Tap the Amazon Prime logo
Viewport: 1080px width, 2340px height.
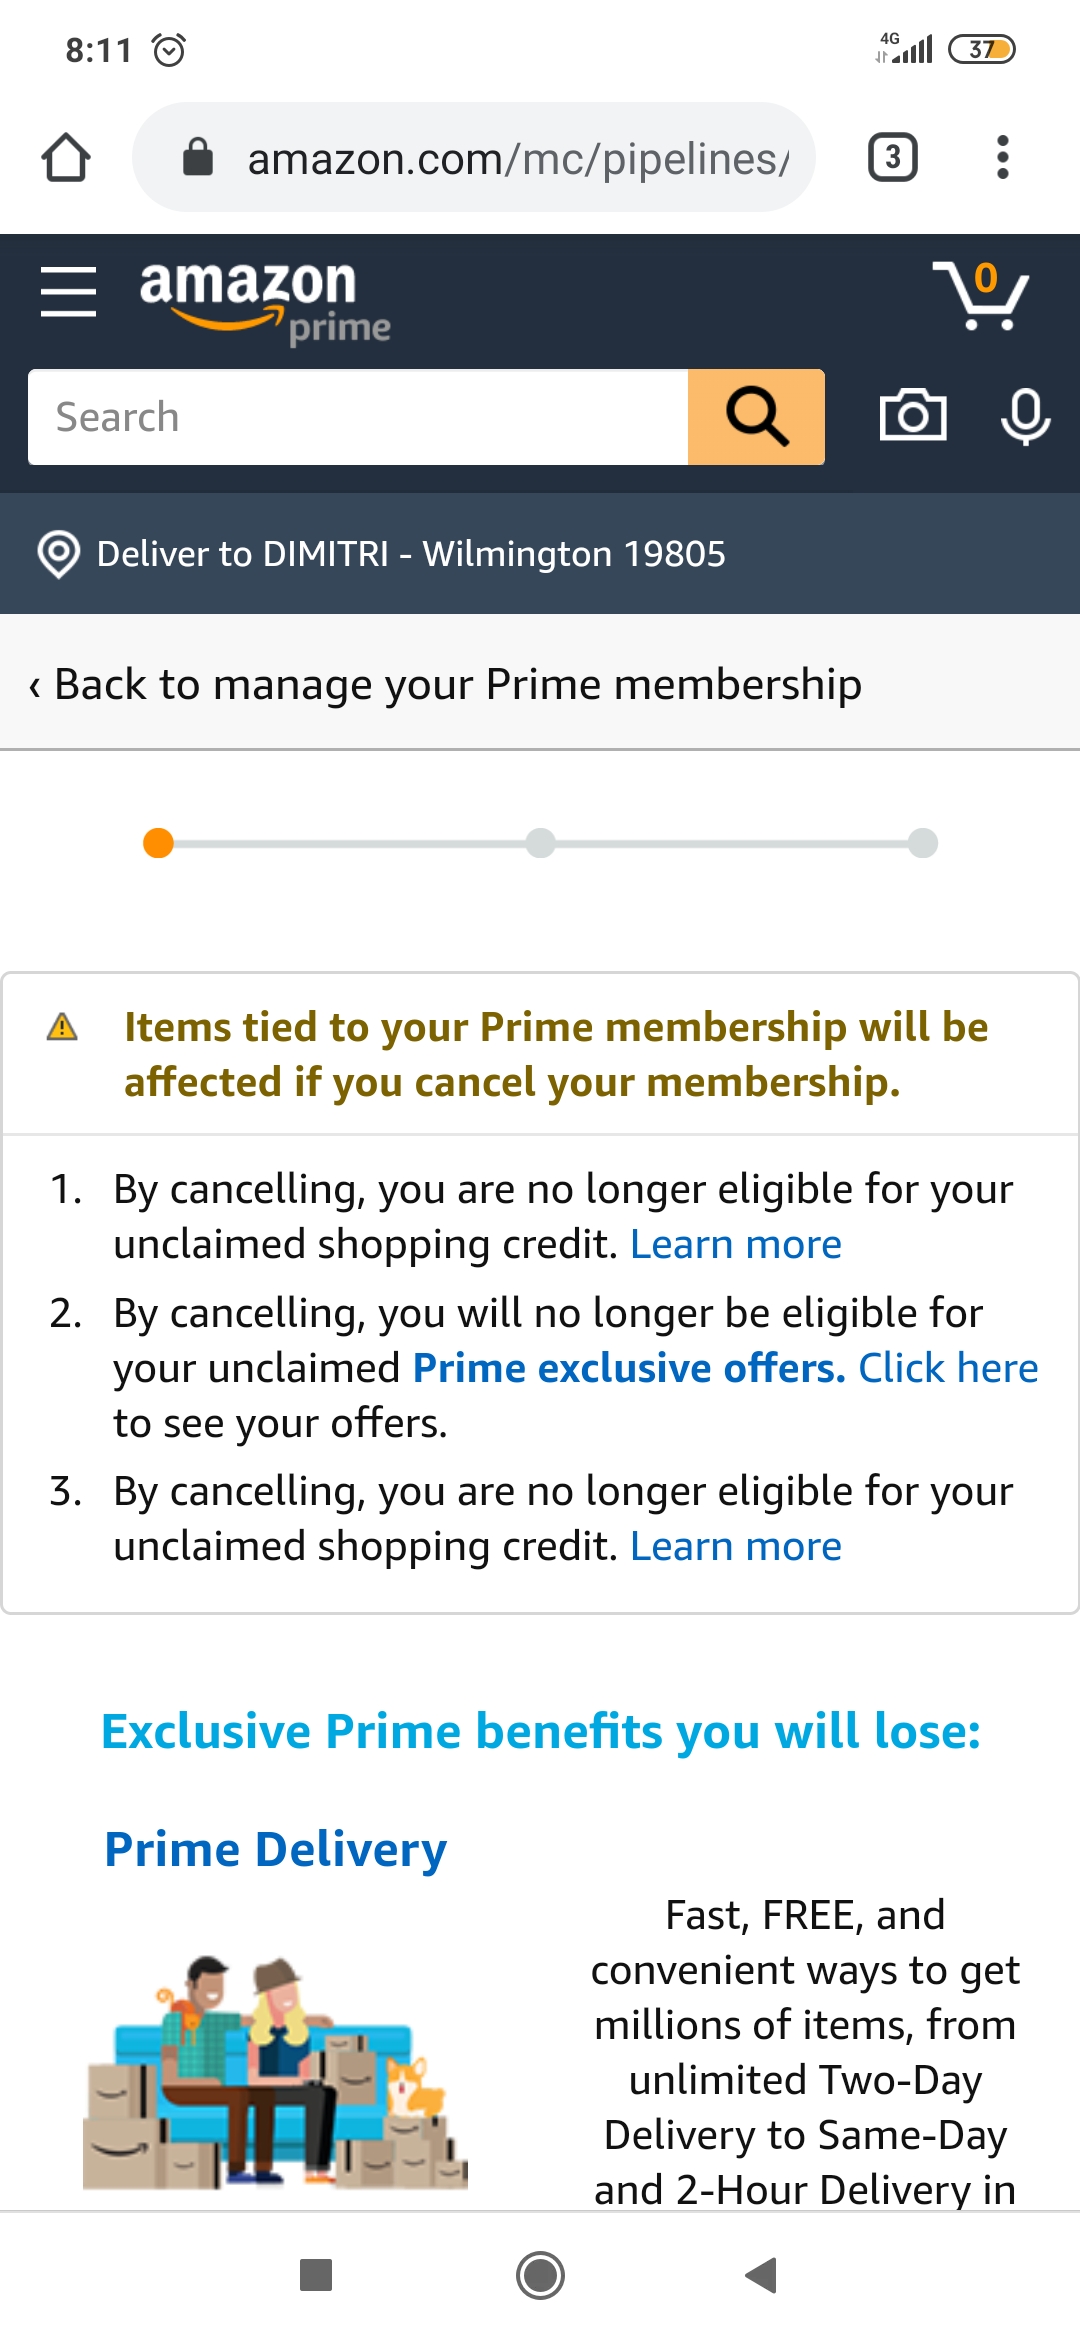tap(264, 300)
